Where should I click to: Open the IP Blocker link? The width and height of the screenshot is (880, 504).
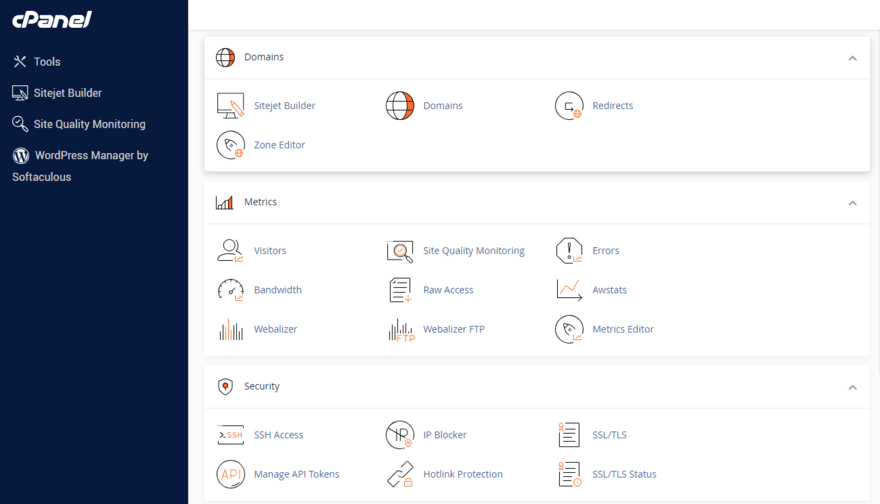[444, 435]
